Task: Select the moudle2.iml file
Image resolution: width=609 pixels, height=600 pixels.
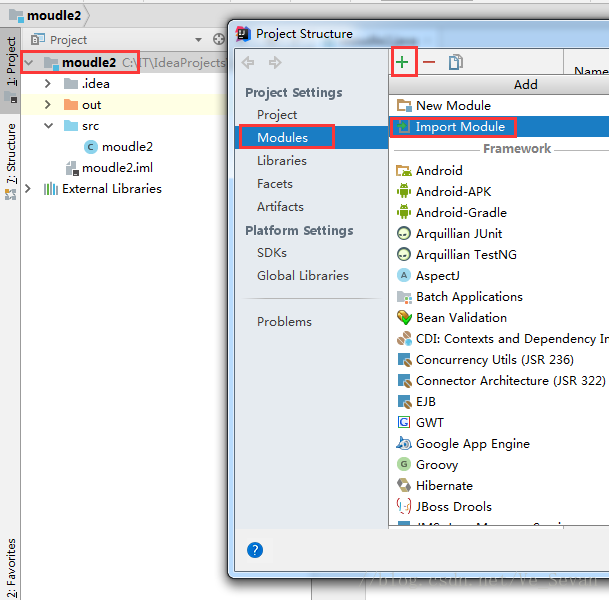Action: point(109,168)
